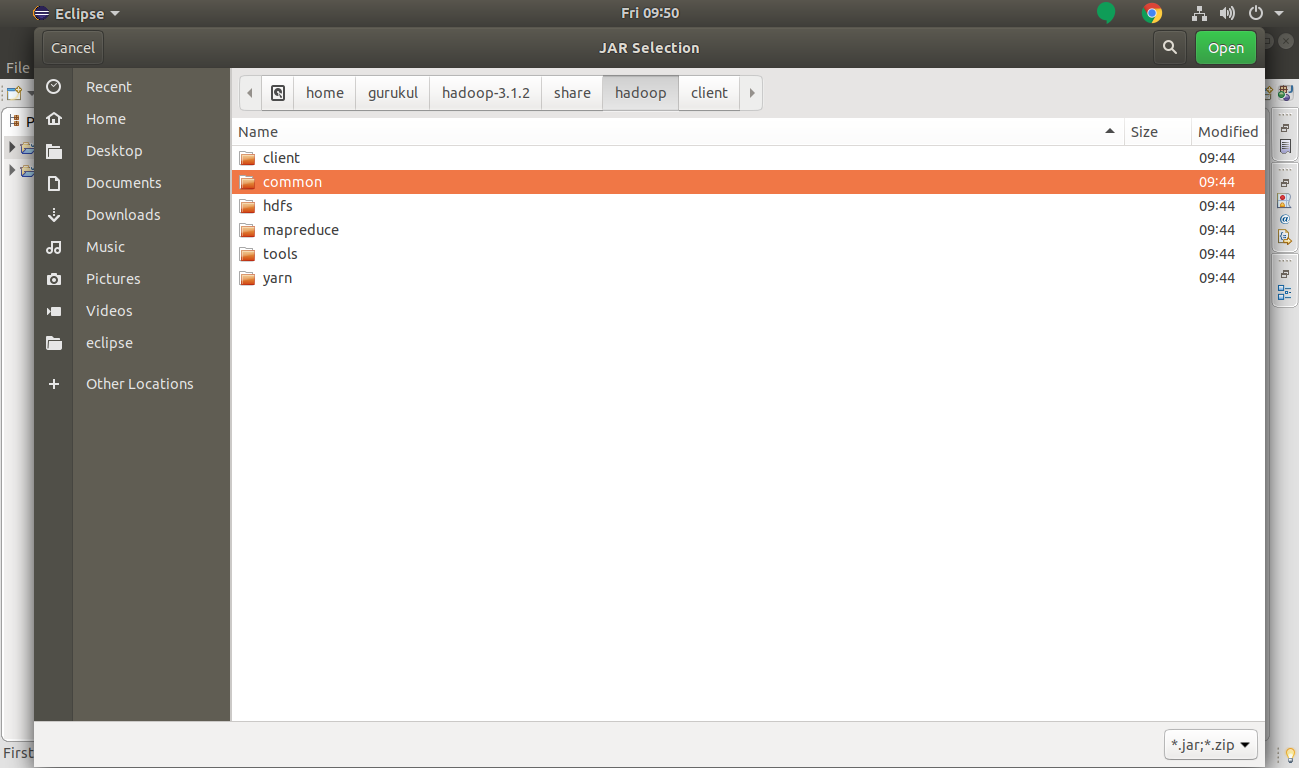This screenshot has width=1299, height=768.
Task: Expand the highlighted project in Eclipse Package Explorer
Action: coord(11,147)
